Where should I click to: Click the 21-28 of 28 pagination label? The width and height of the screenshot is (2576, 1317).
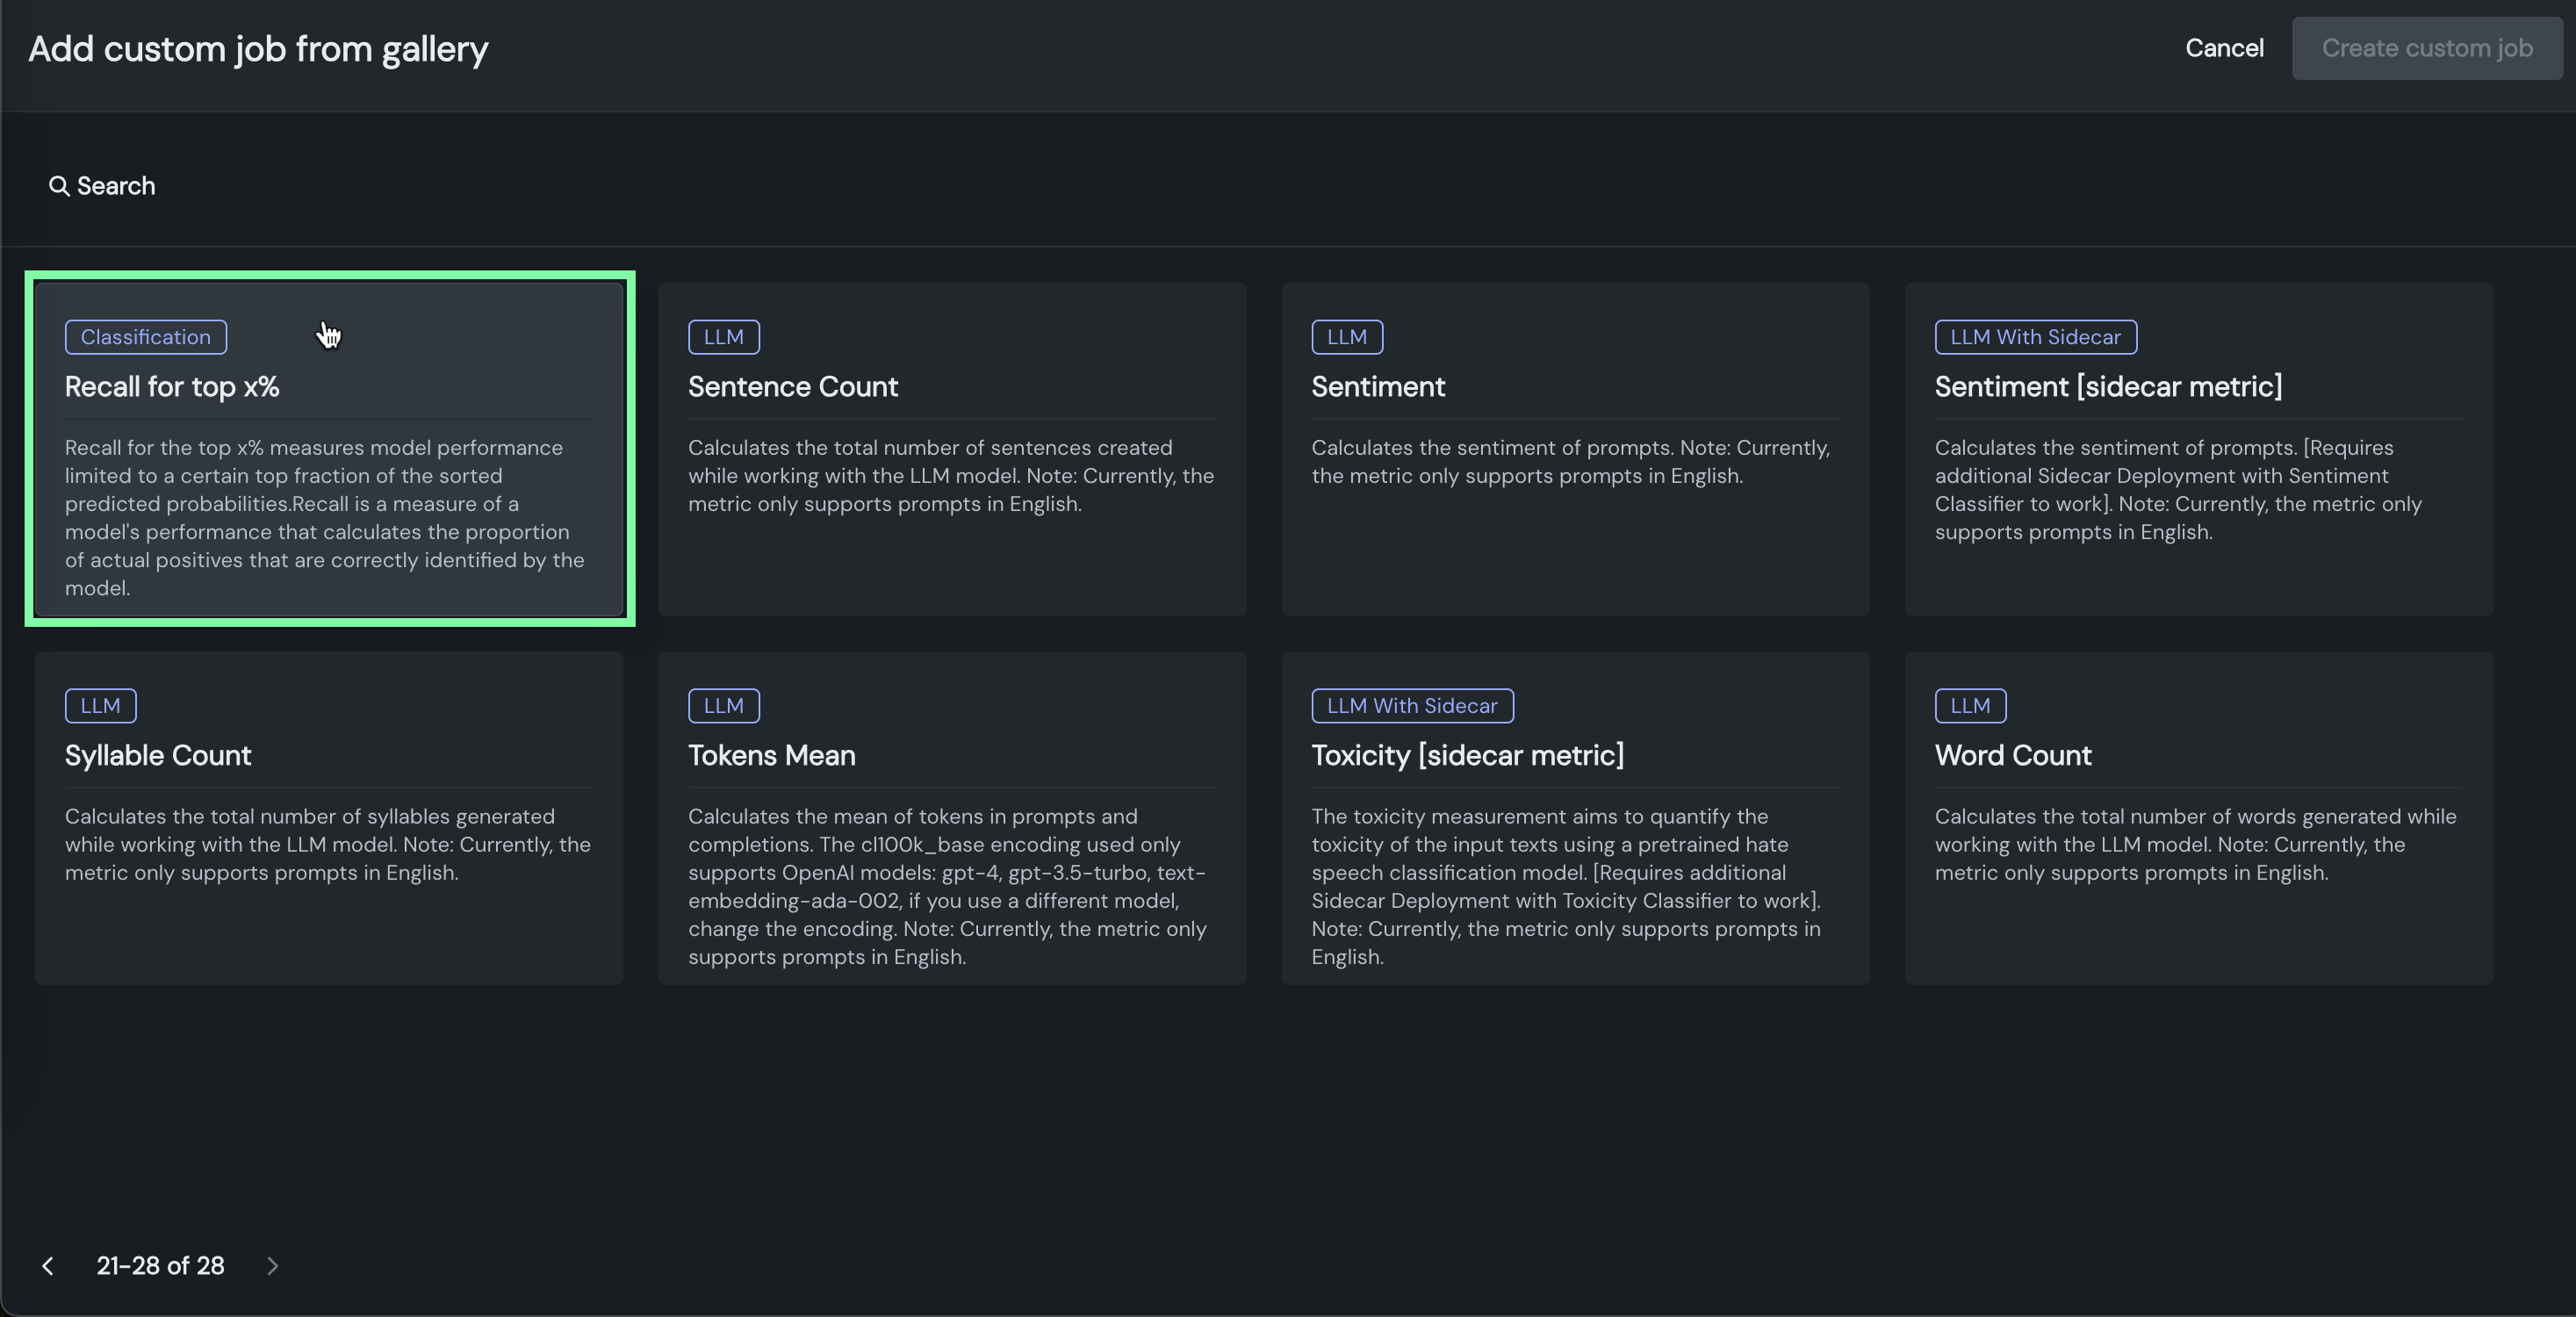point(160,1266)
